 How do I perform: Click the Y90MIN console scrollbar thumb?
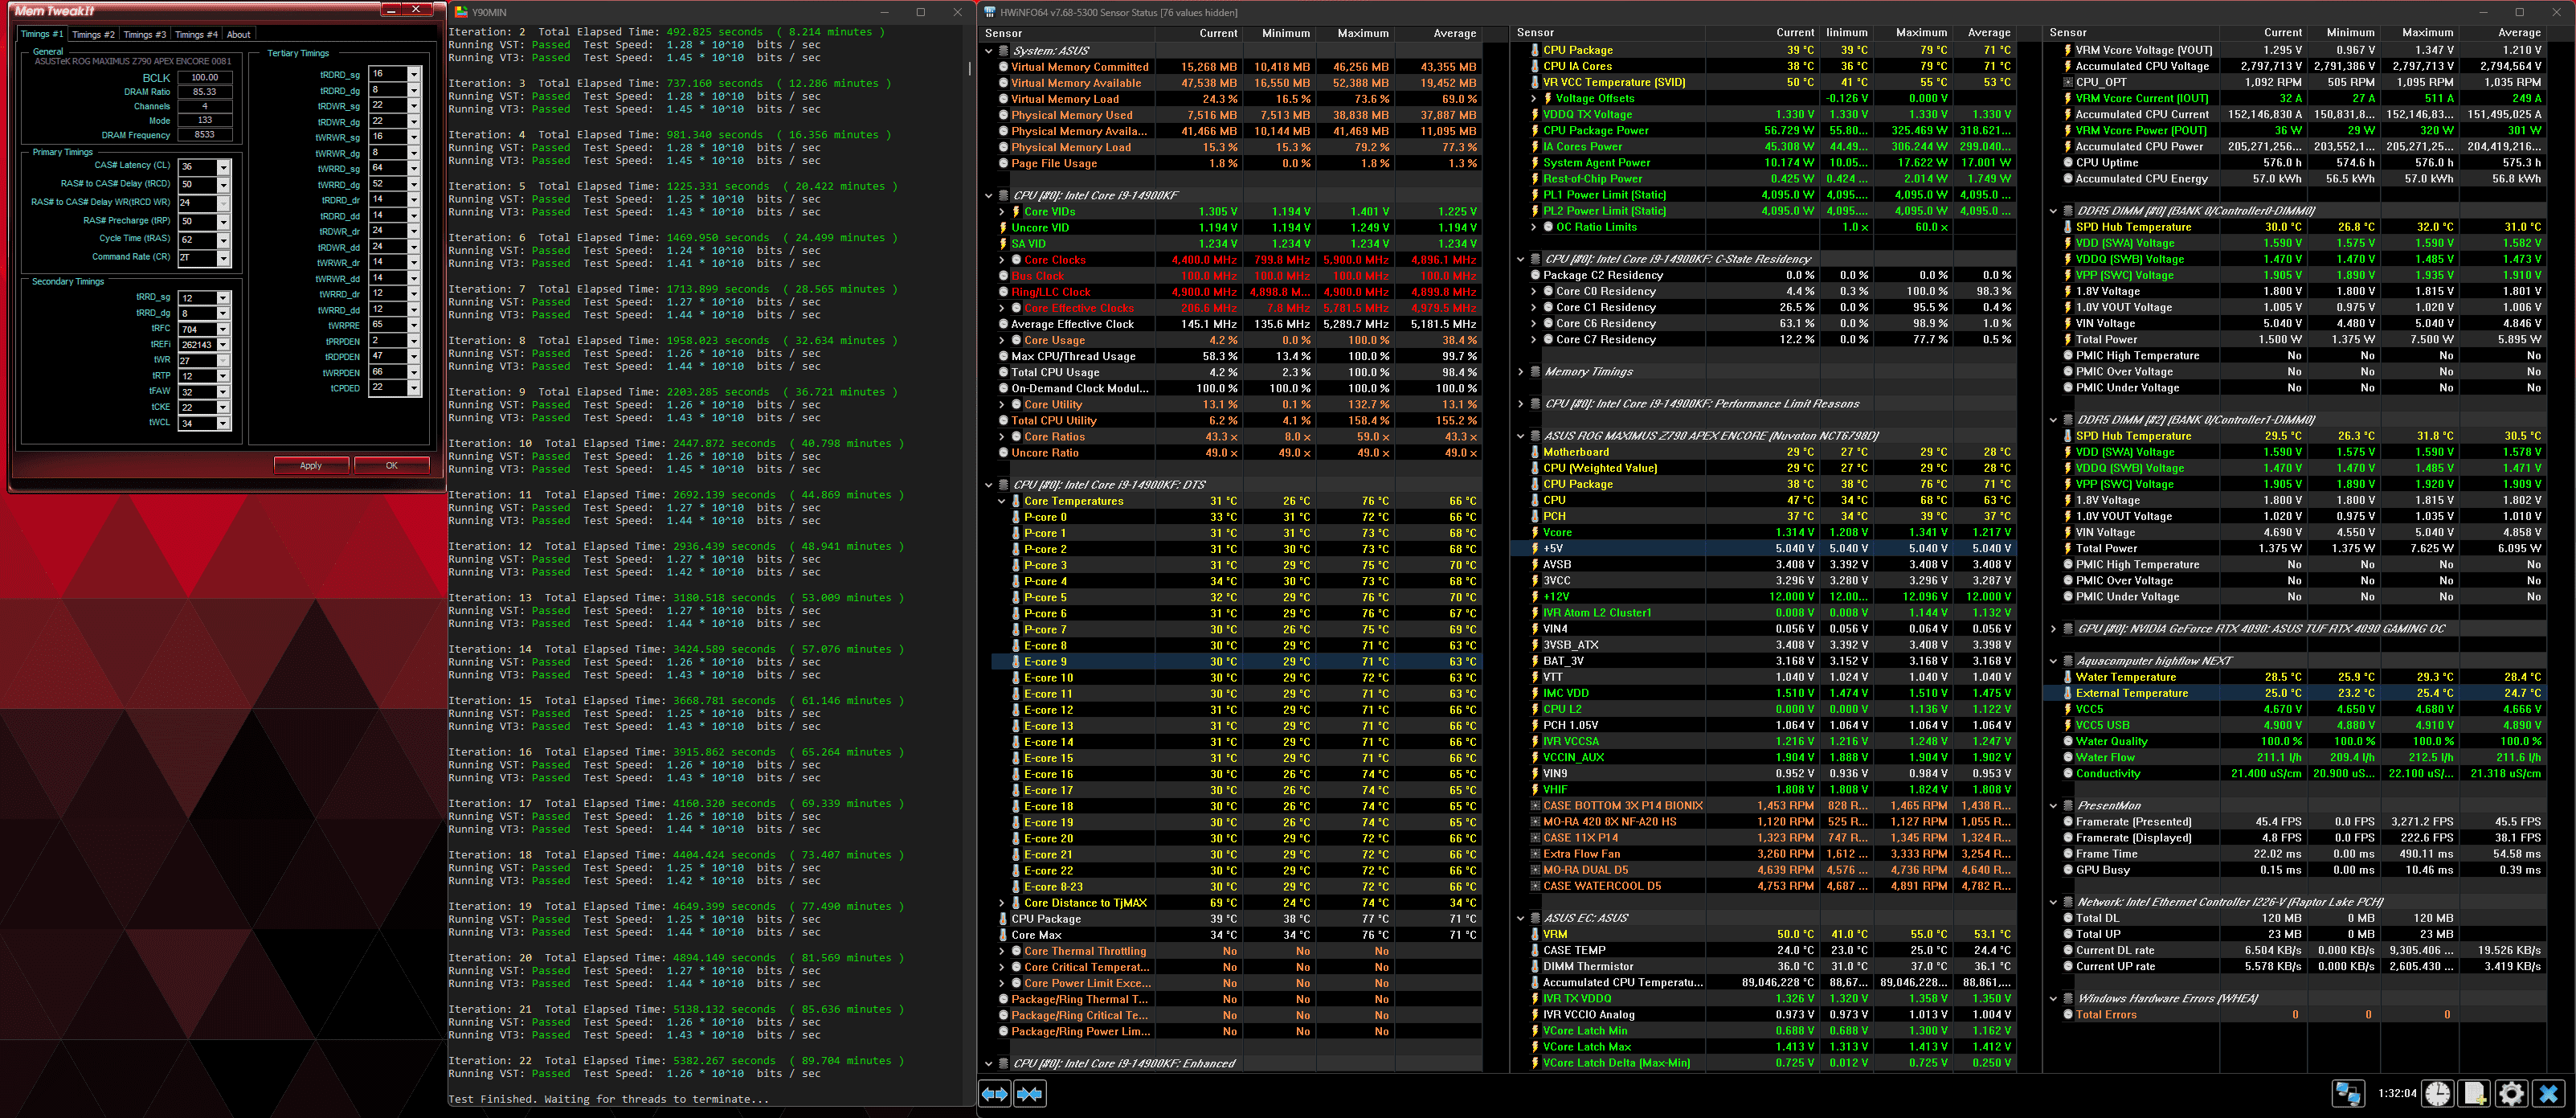tap(969, 68)
